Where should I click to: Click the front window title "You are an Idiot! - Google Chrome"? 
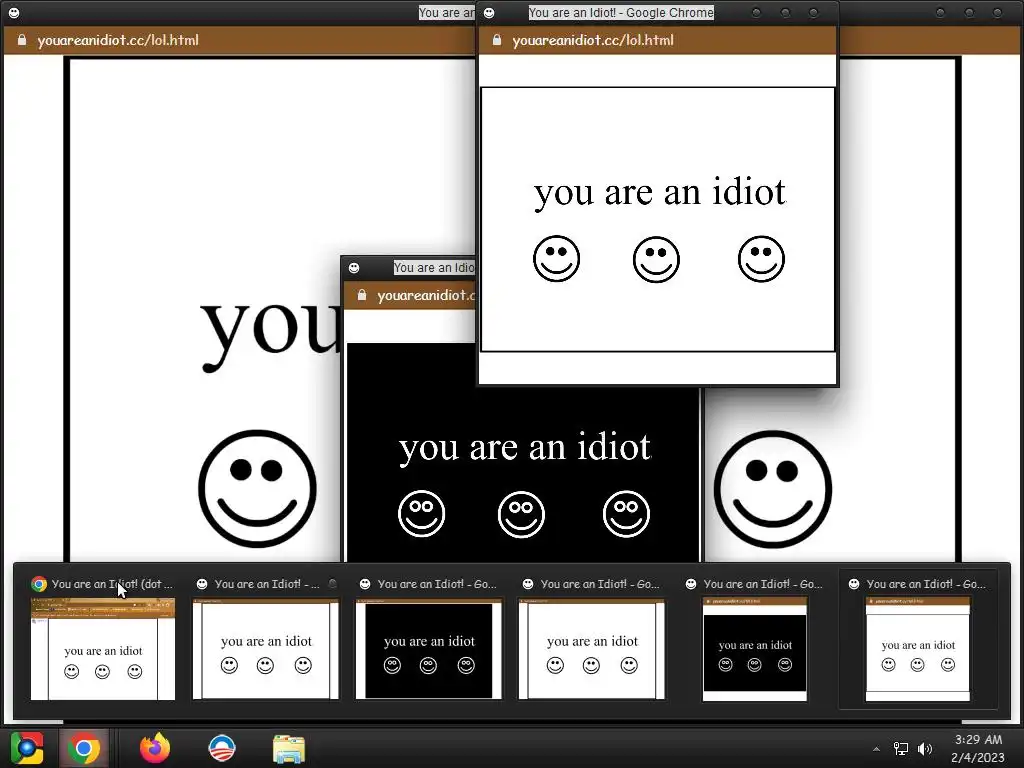[x=621, y=12]
